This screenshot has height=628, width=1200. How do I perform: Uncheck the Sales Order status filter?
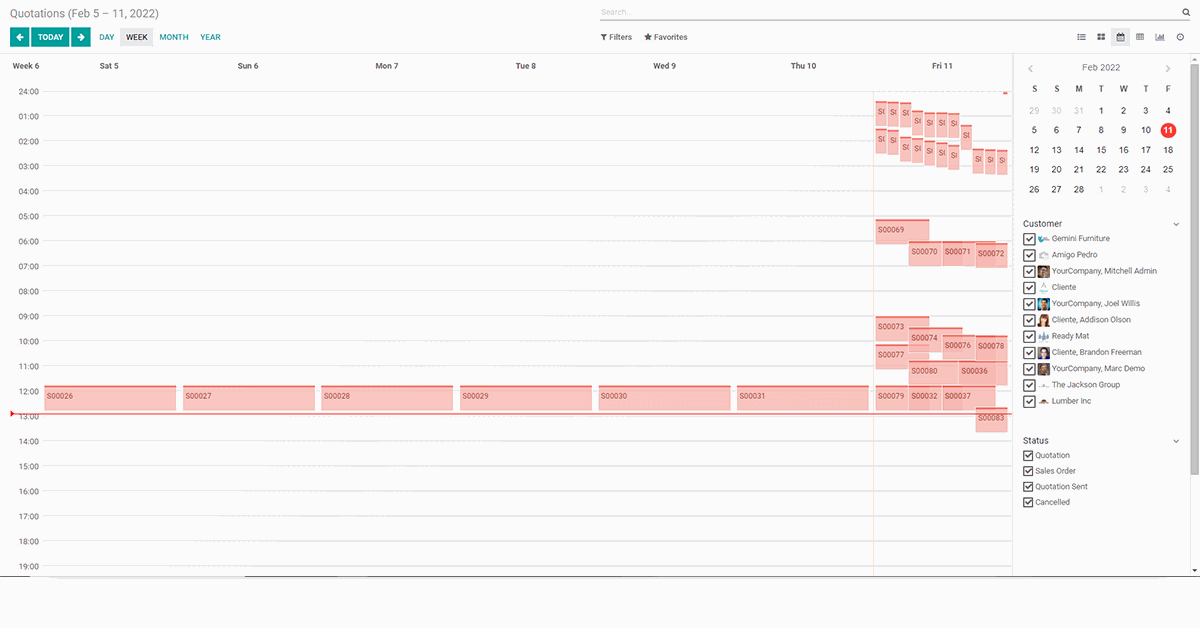1028,471
